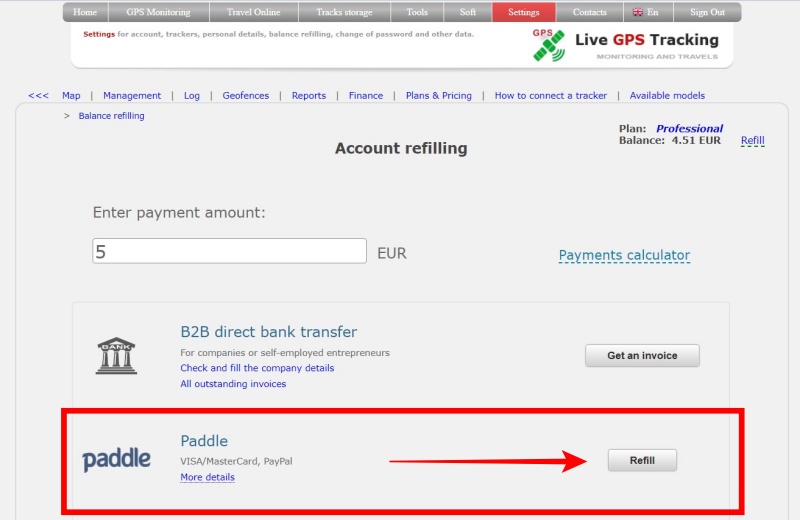Screen dimensions: 800x520
Task: Go to Plans & Pricing submenu link
Action: pos(438,96)
